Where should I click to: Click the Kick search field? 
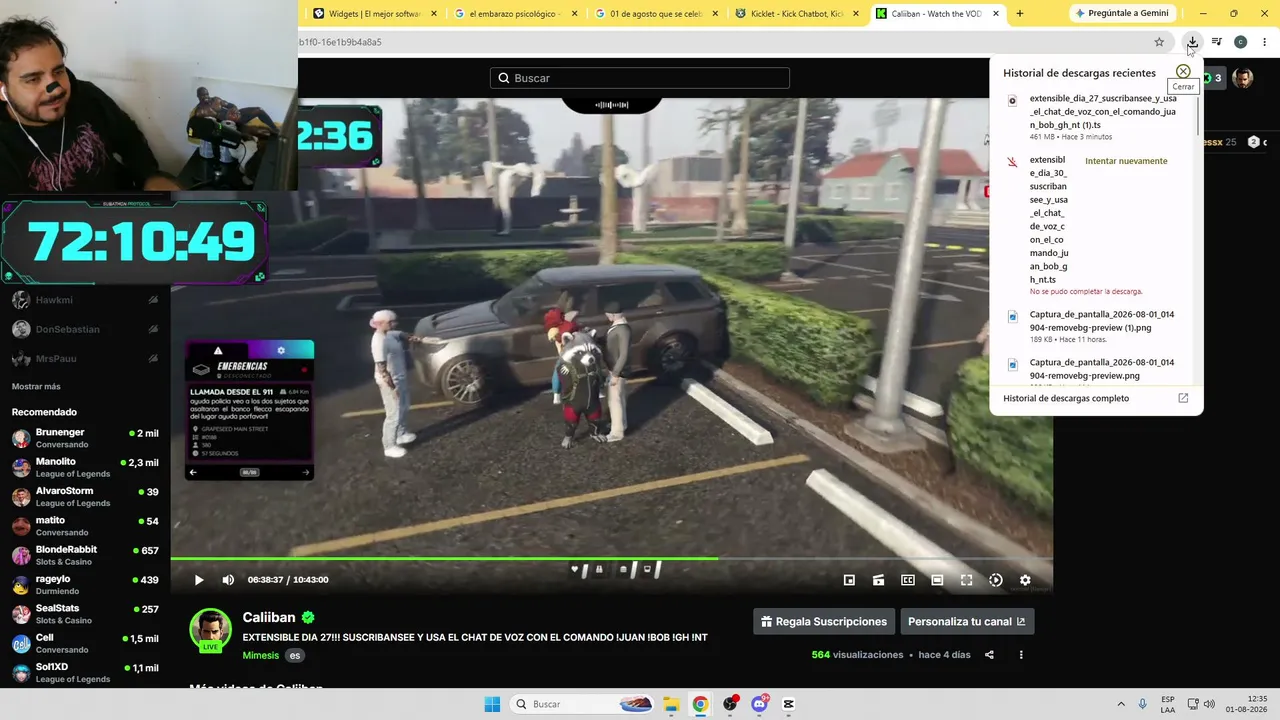(640, 78)
